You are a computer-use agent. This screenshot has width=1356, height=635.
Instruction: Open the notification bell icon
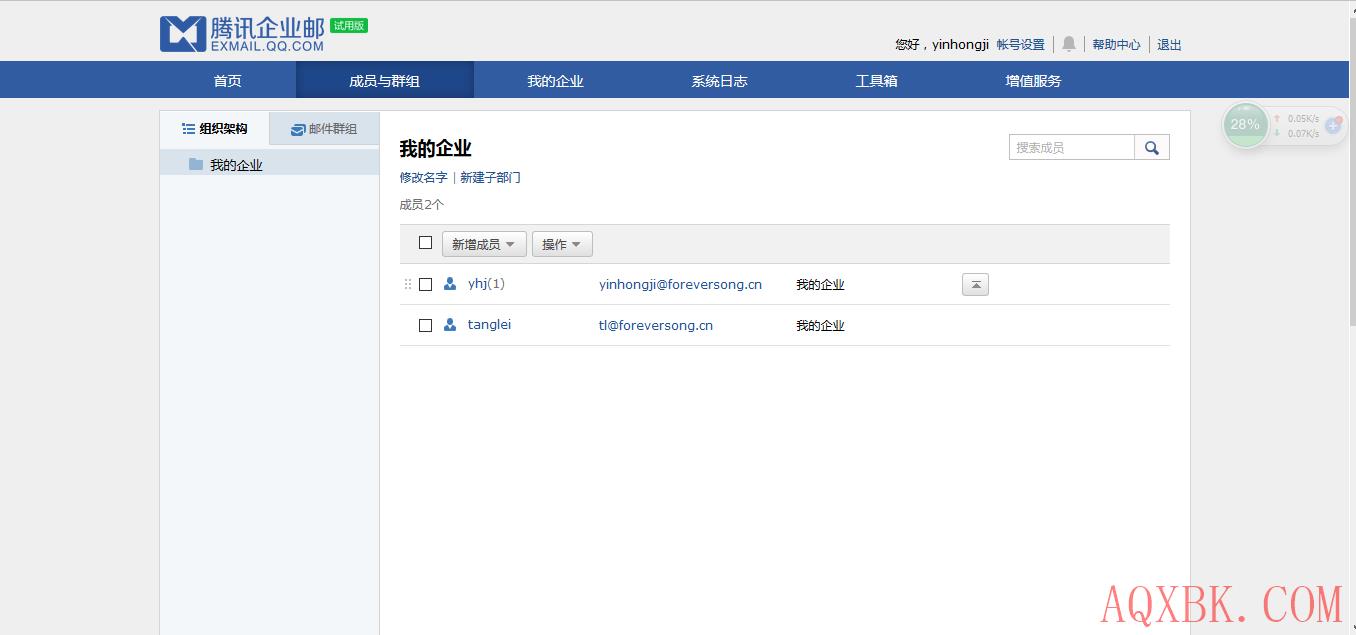(1068, 44)
